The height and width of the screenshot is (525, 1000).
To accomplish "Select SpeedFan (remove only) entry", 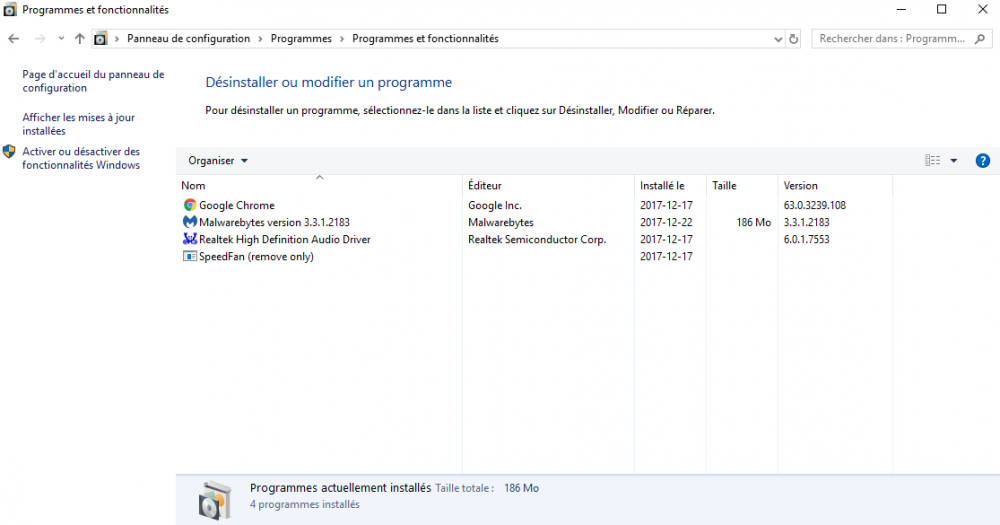I will click(256, 256).
